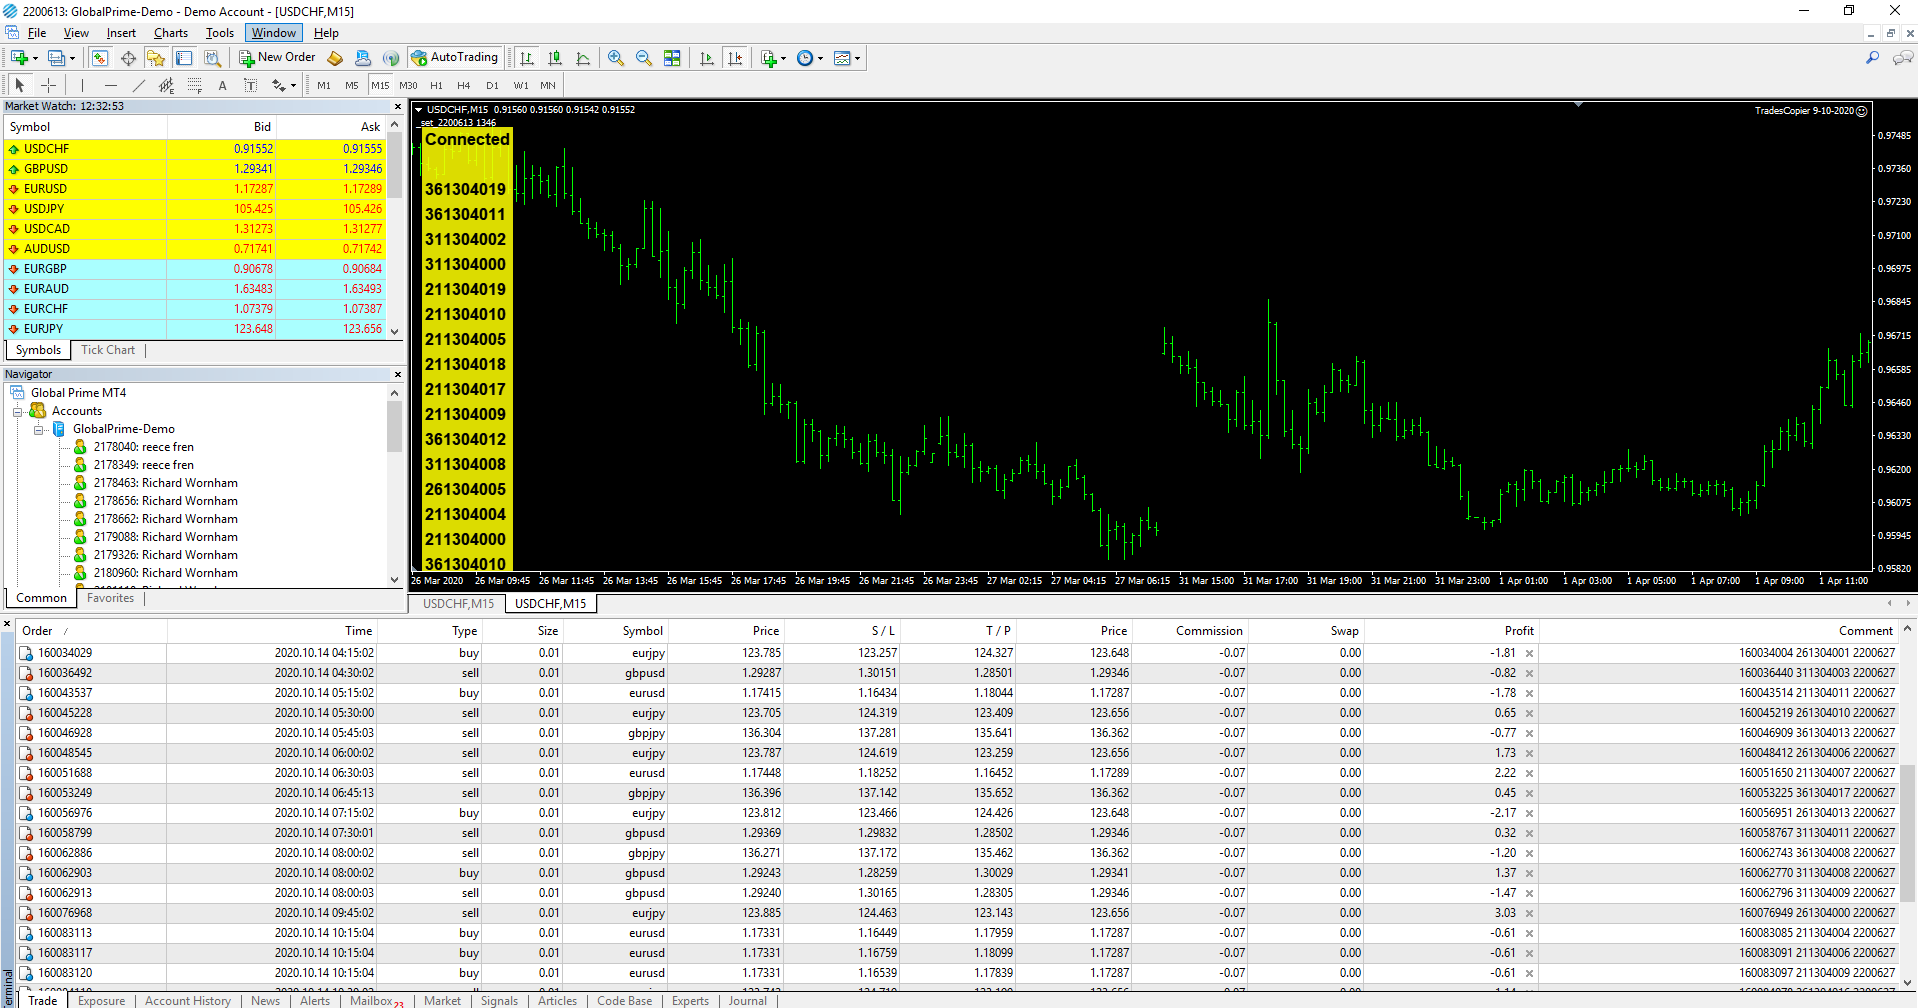Image resolution: width=1918 pixels, height=1008 pixels.
Task: Open the File menu
Action: click(37, 33)
